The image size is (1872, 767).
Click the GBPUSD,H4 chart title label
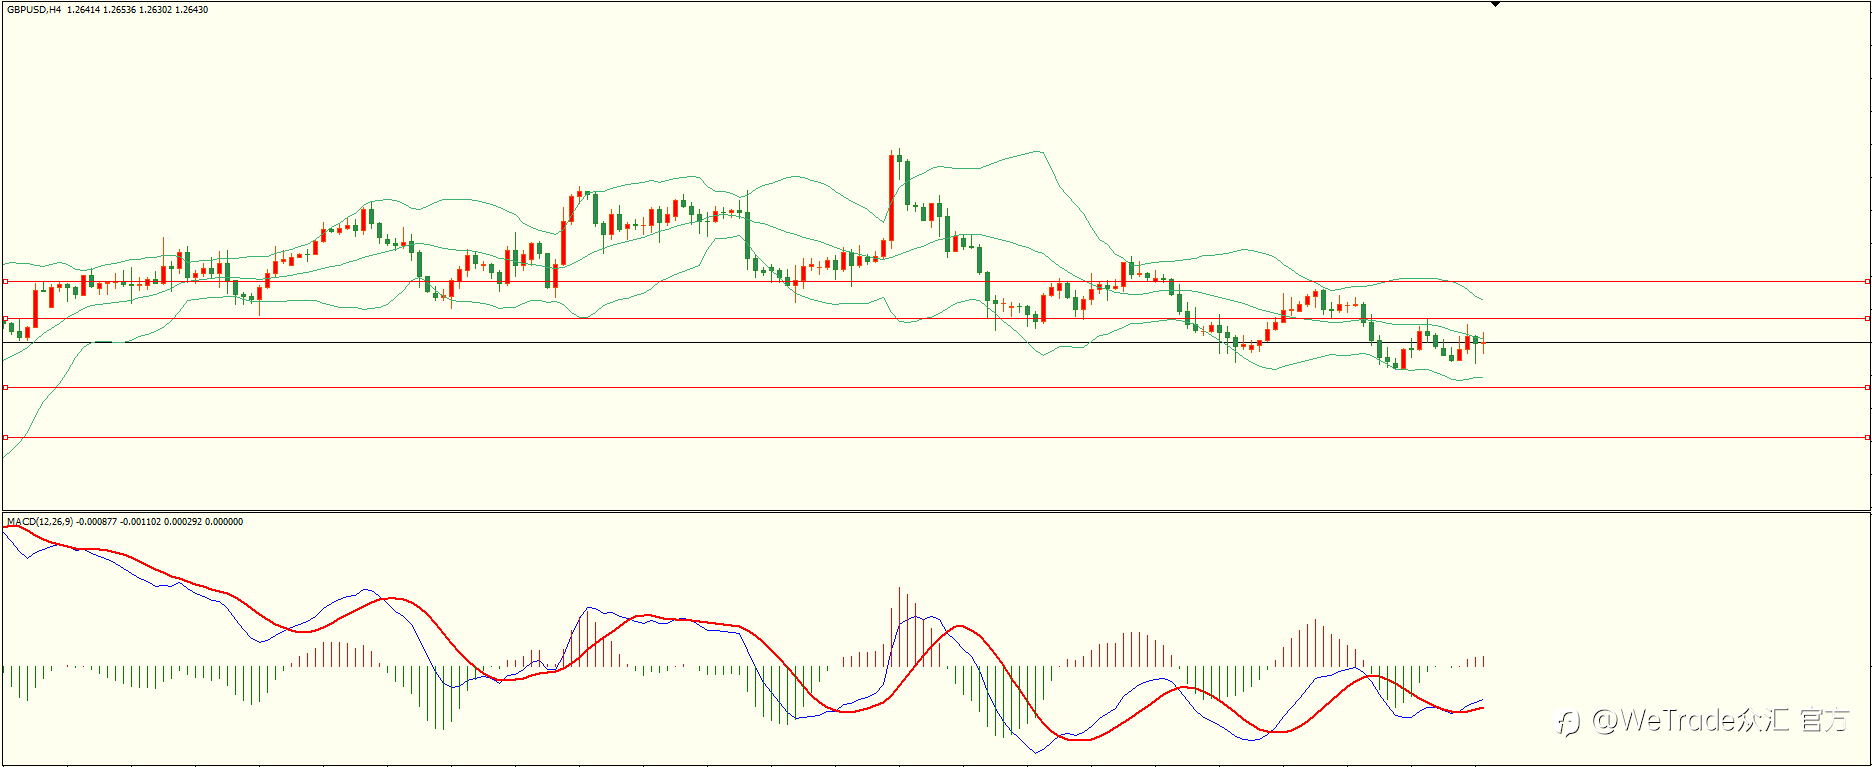tap(33, 10)
